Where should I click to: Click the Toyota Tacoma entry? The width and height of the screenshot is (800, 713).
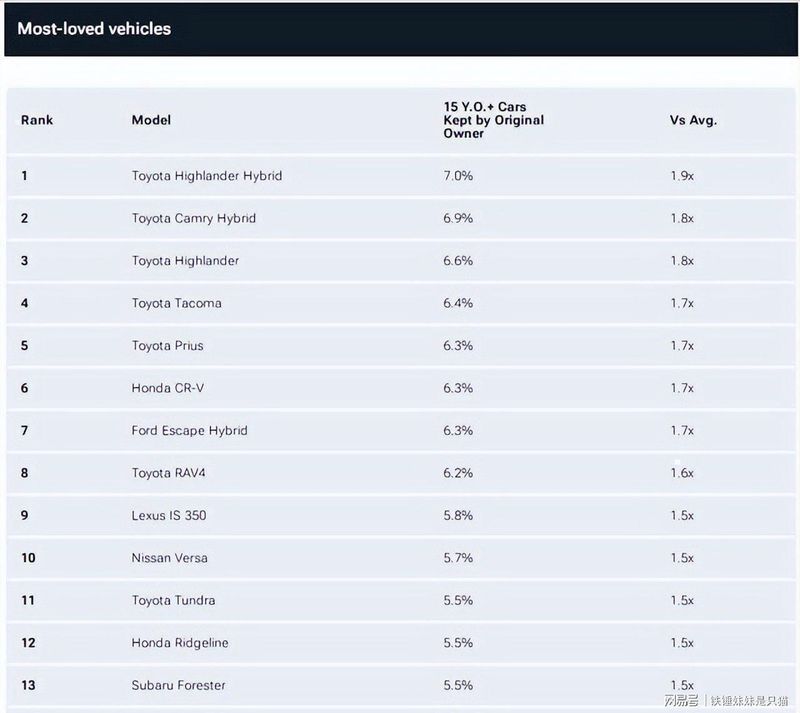(x=177, y=303)
